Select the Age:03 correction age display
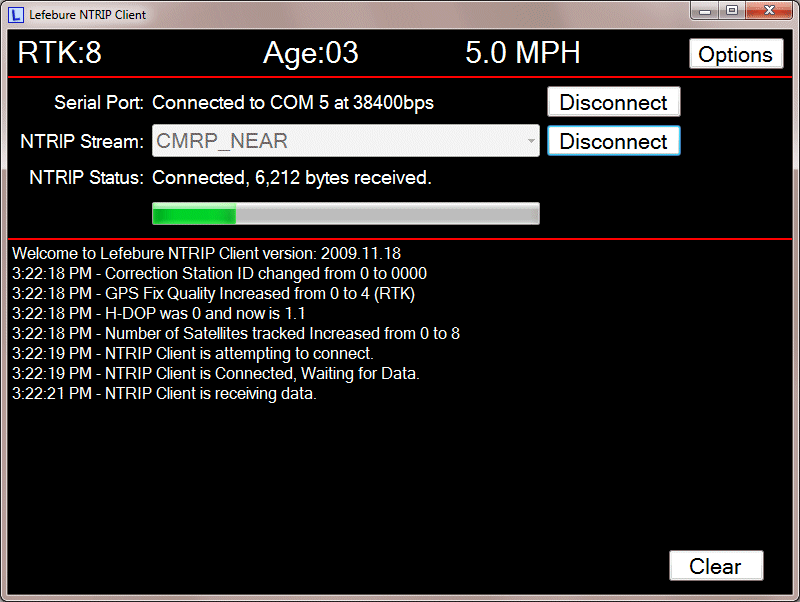Viewport: 800px width, 602px height. 310,53
